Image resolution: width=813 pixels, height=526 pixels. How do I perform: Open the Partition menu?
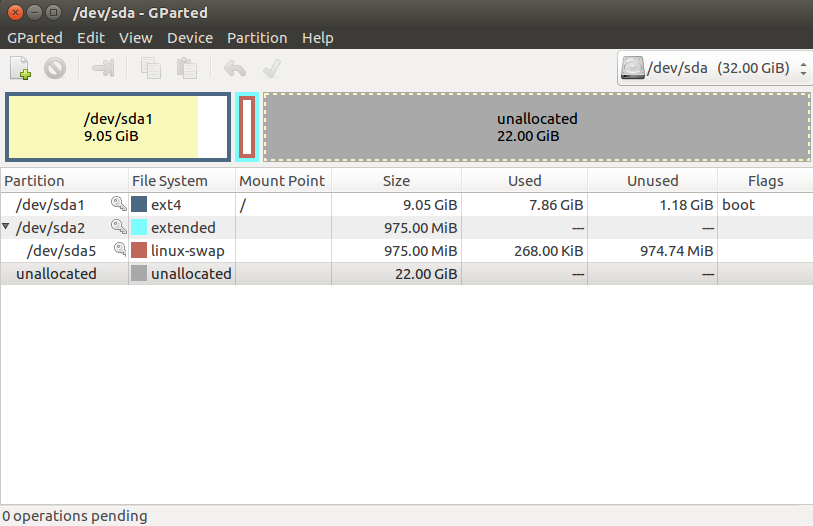coord(257,38)
